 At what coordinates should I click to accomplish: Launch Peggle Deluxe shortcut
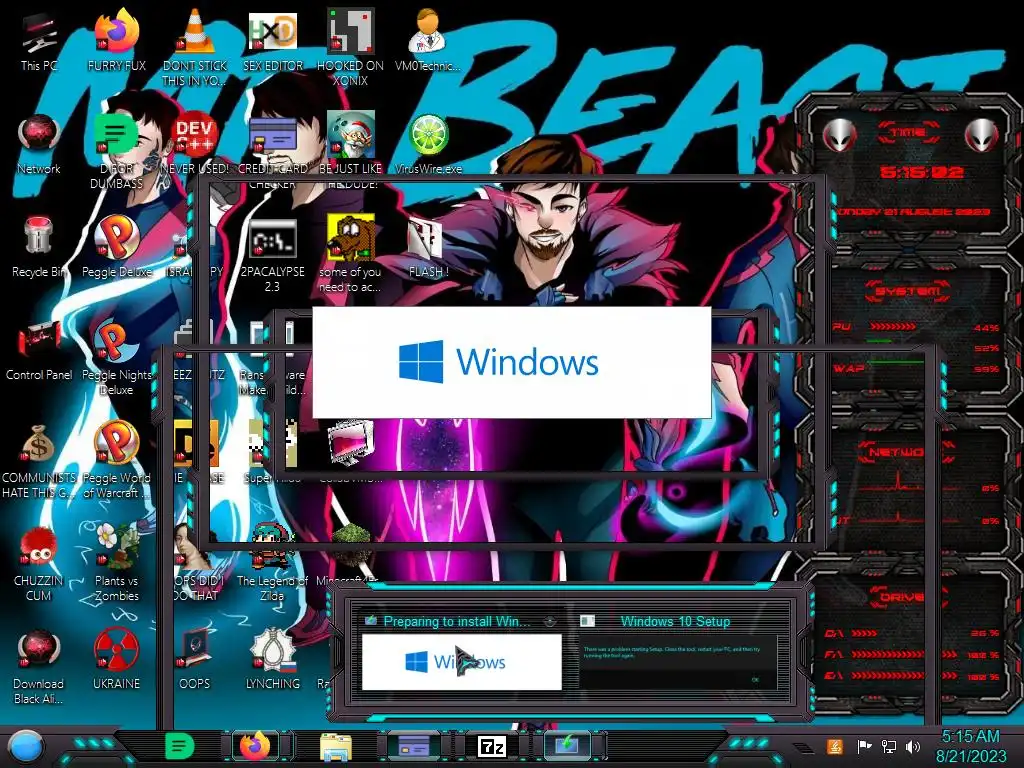coord(116,247)
